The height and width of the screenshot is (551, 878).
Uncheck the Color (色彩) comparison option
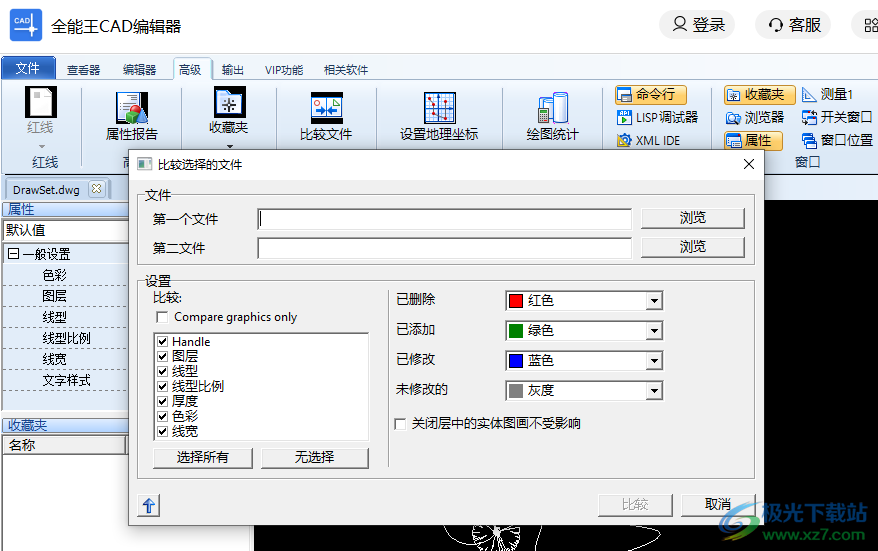pyautogui.click(x=162, y=416)
